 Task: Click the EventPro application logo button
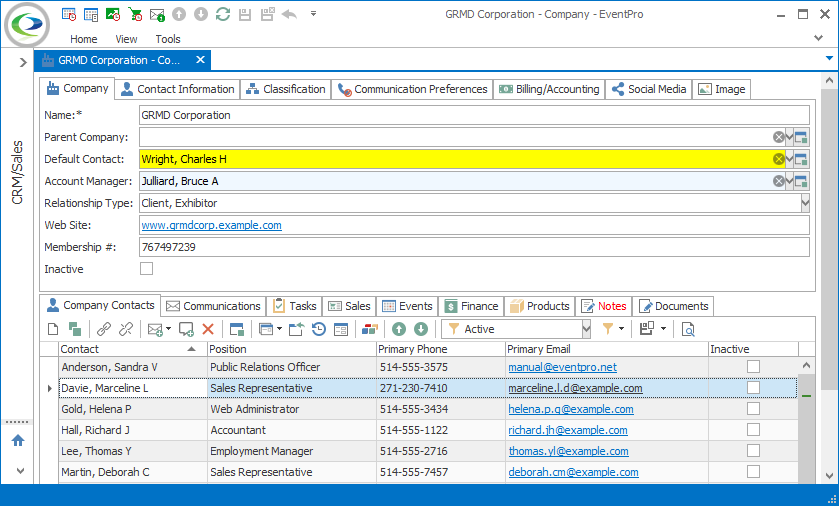(x=27, y=25)
